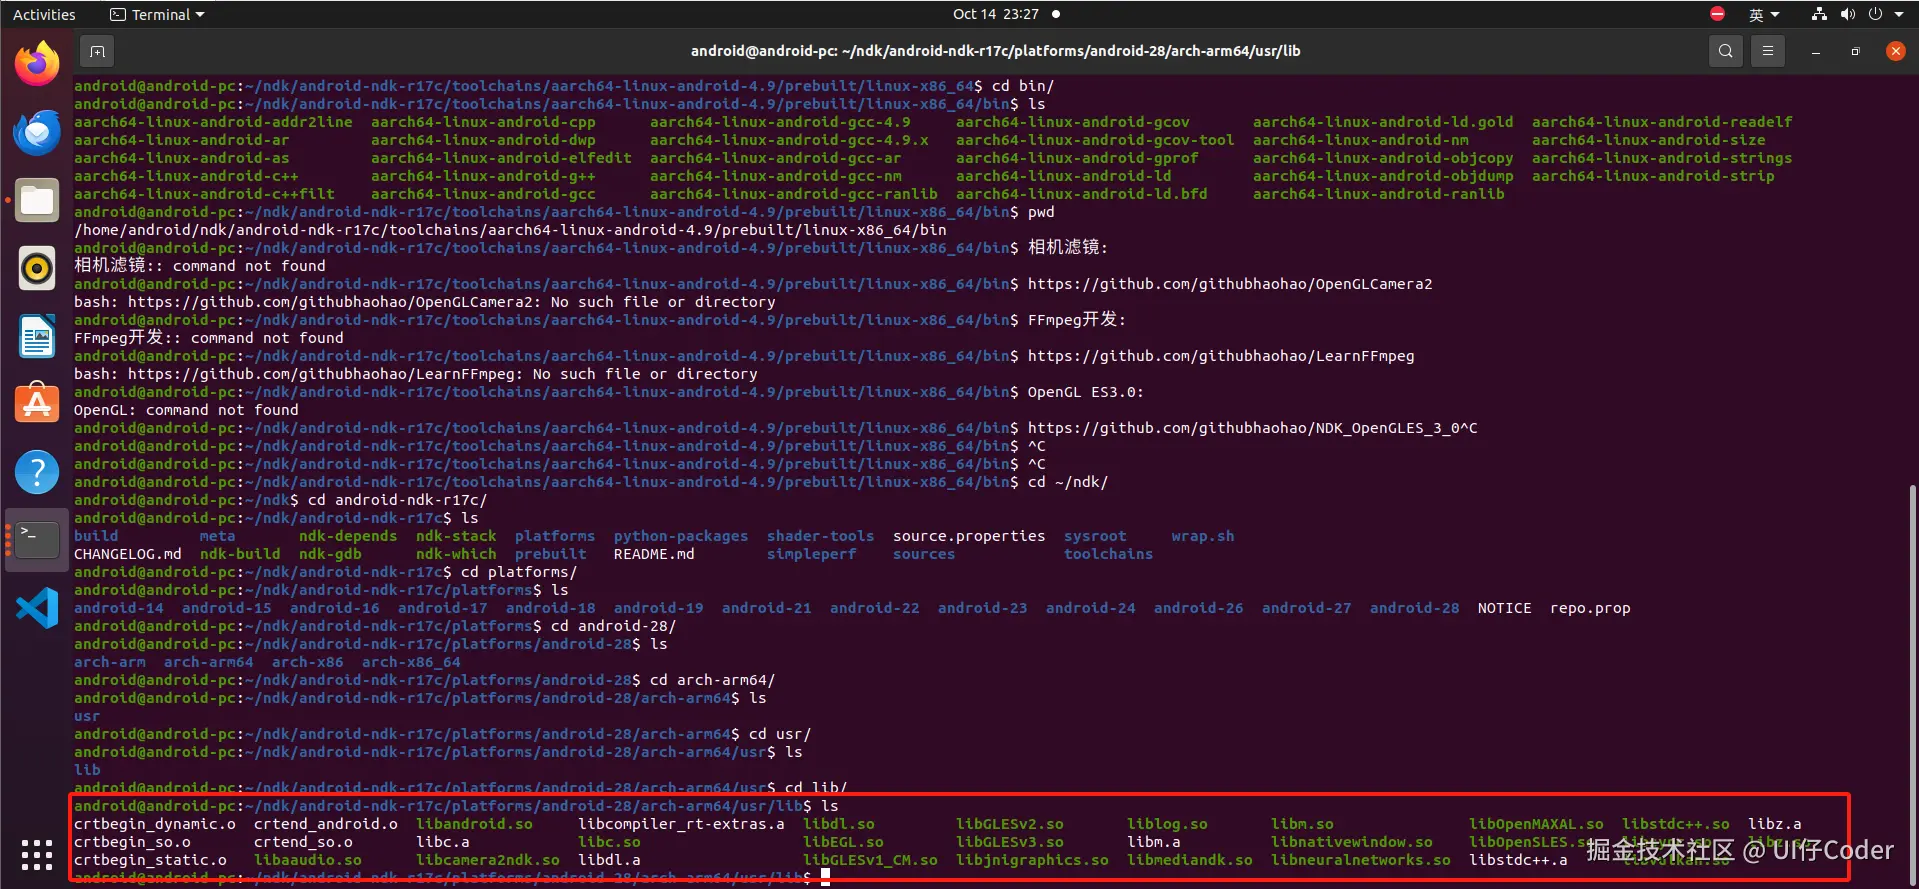Maximize the terminal window
Screen dimensions: 1919x889
(x=1855, y=51)
